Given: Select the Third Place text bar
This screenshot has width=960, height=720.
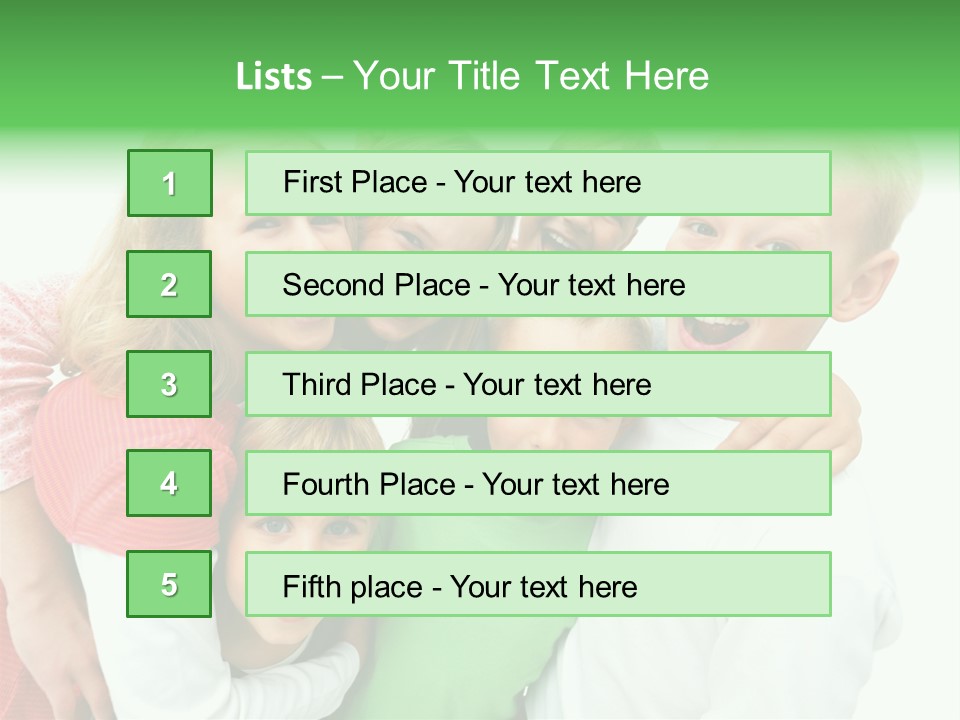Looking at the screenshot, I should [x=538, y=384].
